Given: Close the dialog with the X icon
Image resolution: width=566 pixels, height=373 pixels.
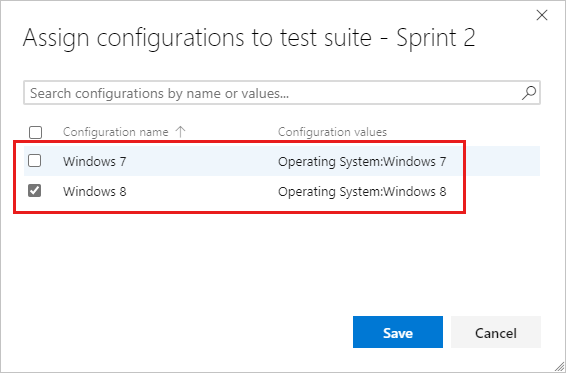Looking at the screenshot, I should pos(542,15).
